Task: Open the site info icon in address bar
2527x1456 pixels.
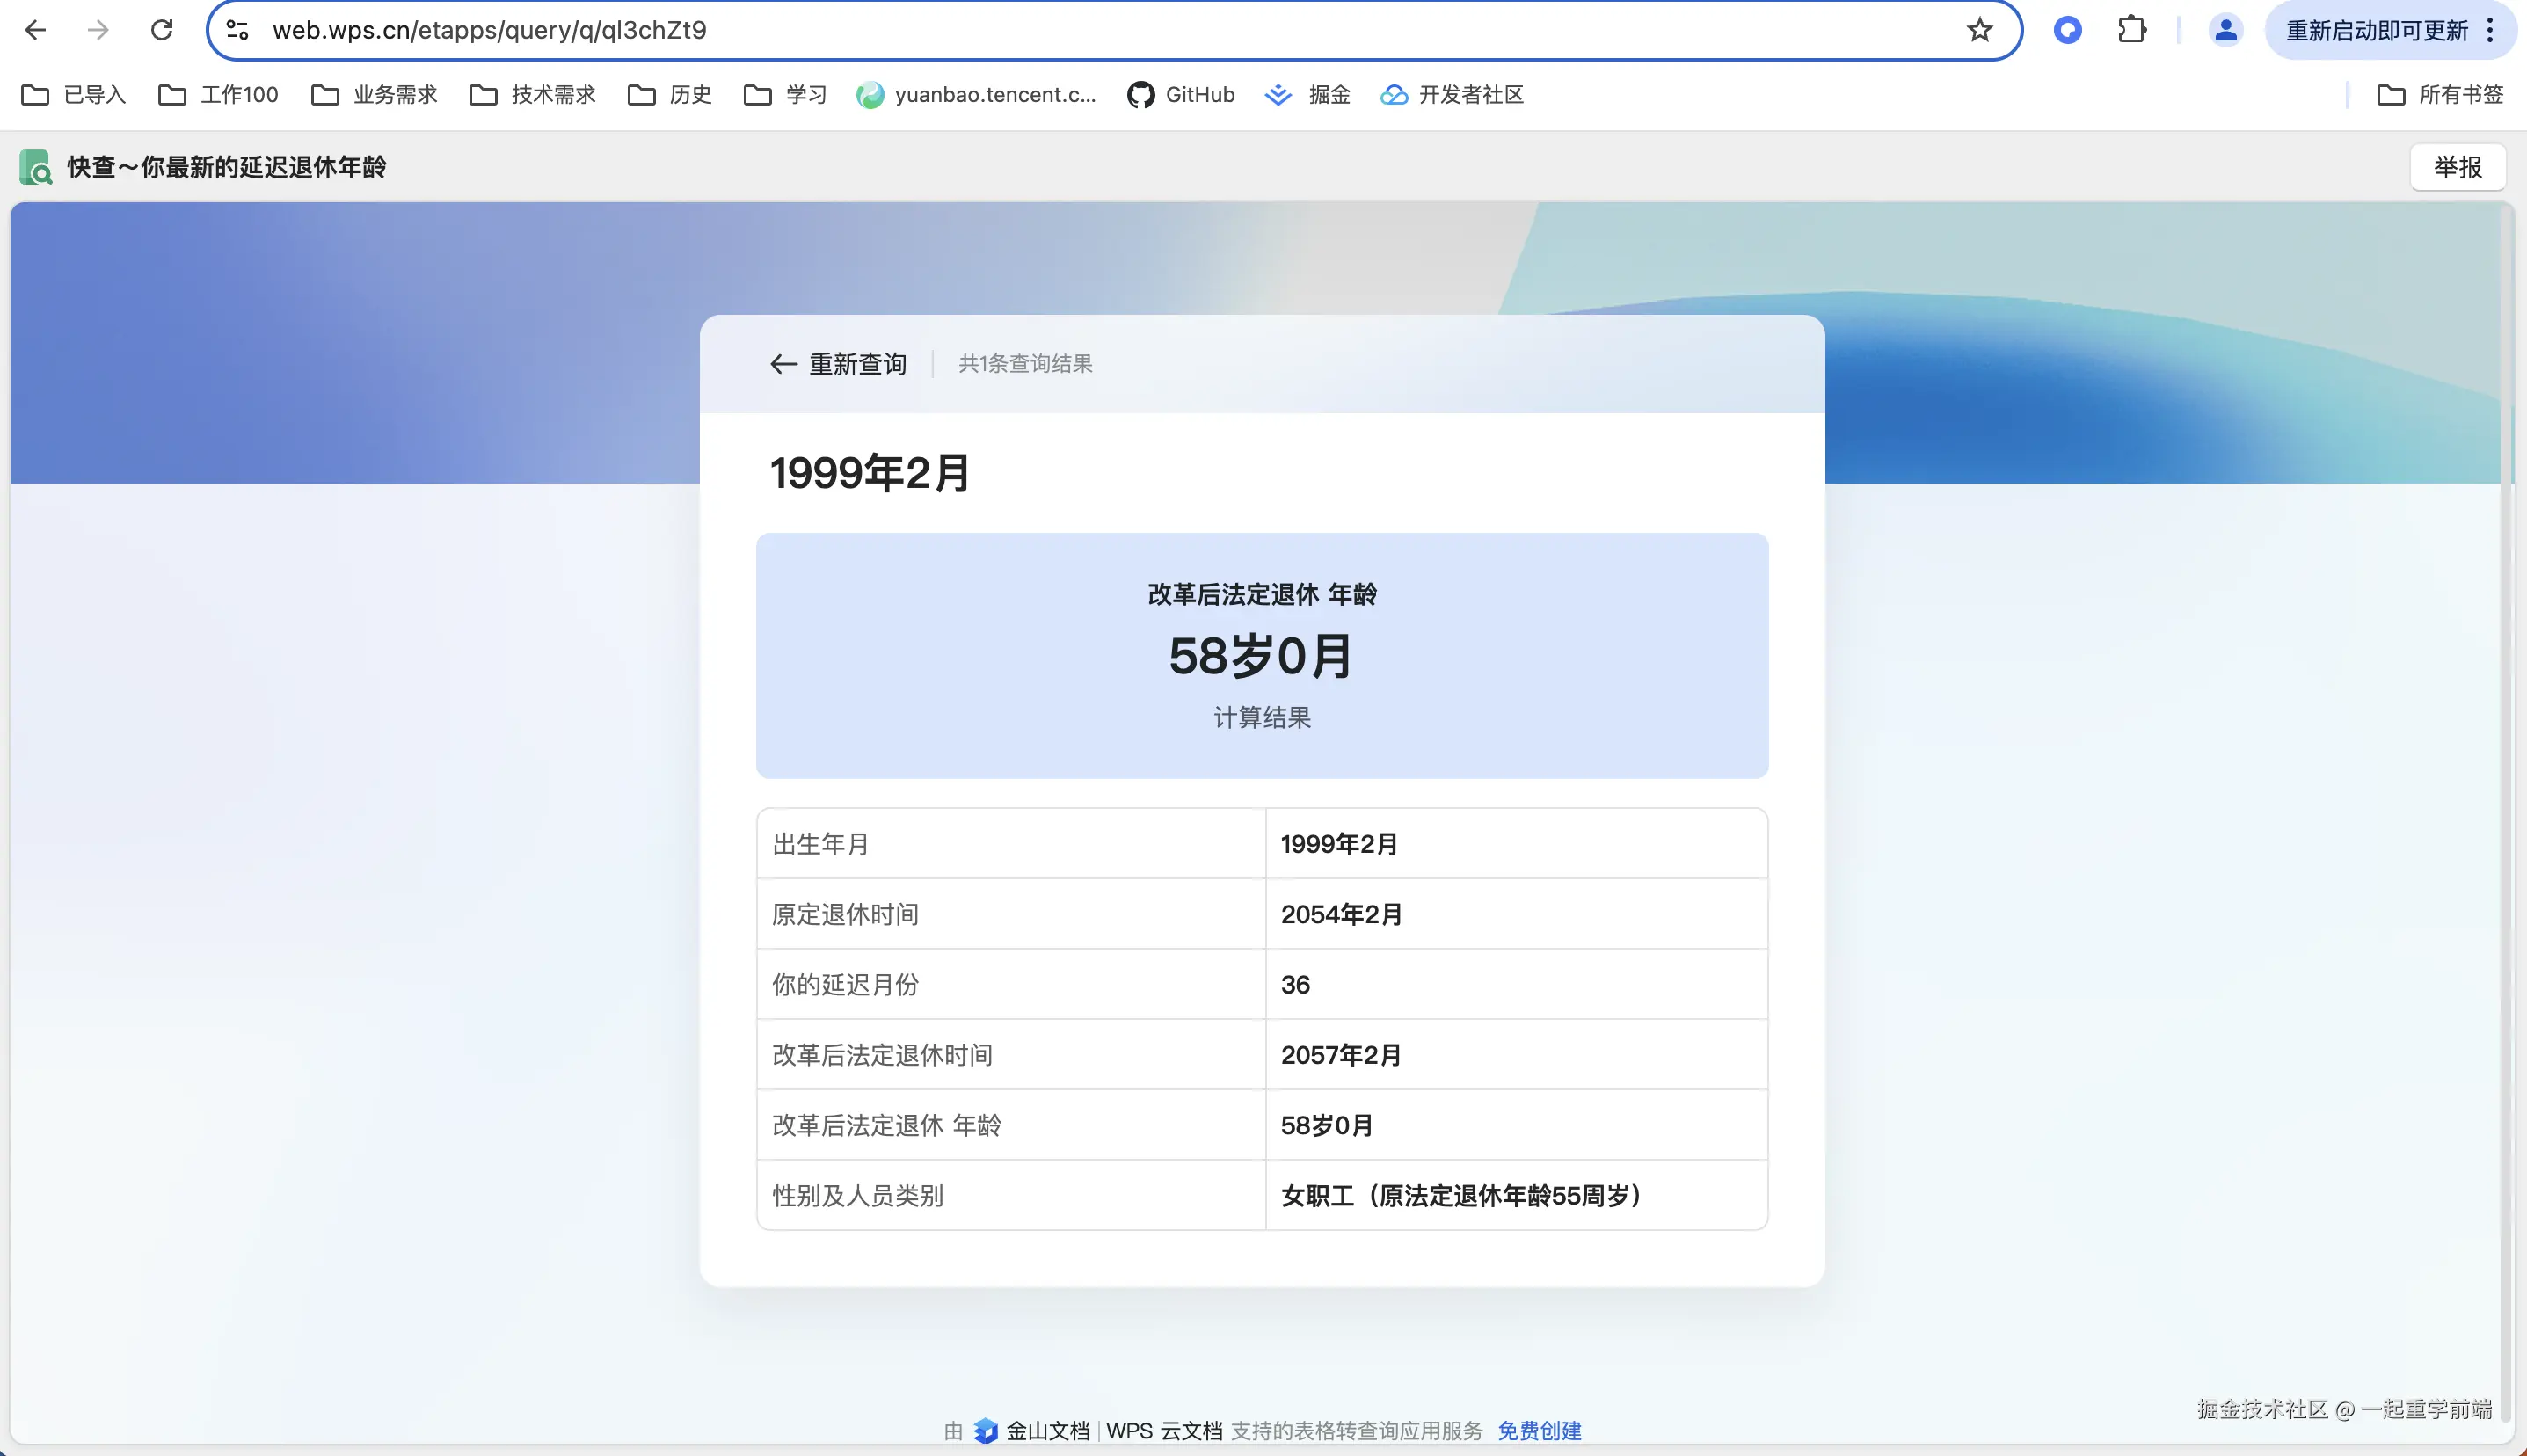Action: [237, 30]
